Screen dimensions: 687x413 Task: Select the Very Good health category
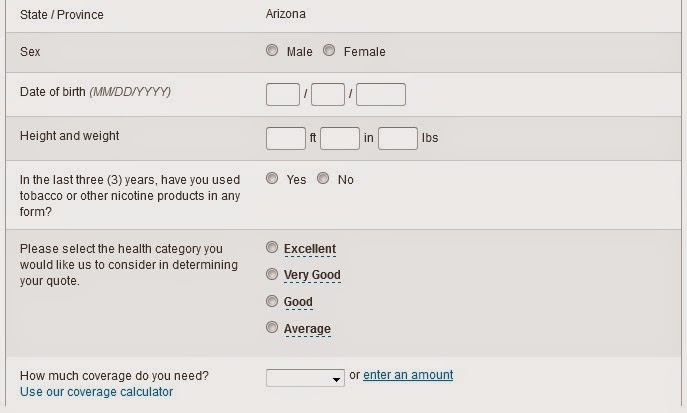tap(272, 274)
